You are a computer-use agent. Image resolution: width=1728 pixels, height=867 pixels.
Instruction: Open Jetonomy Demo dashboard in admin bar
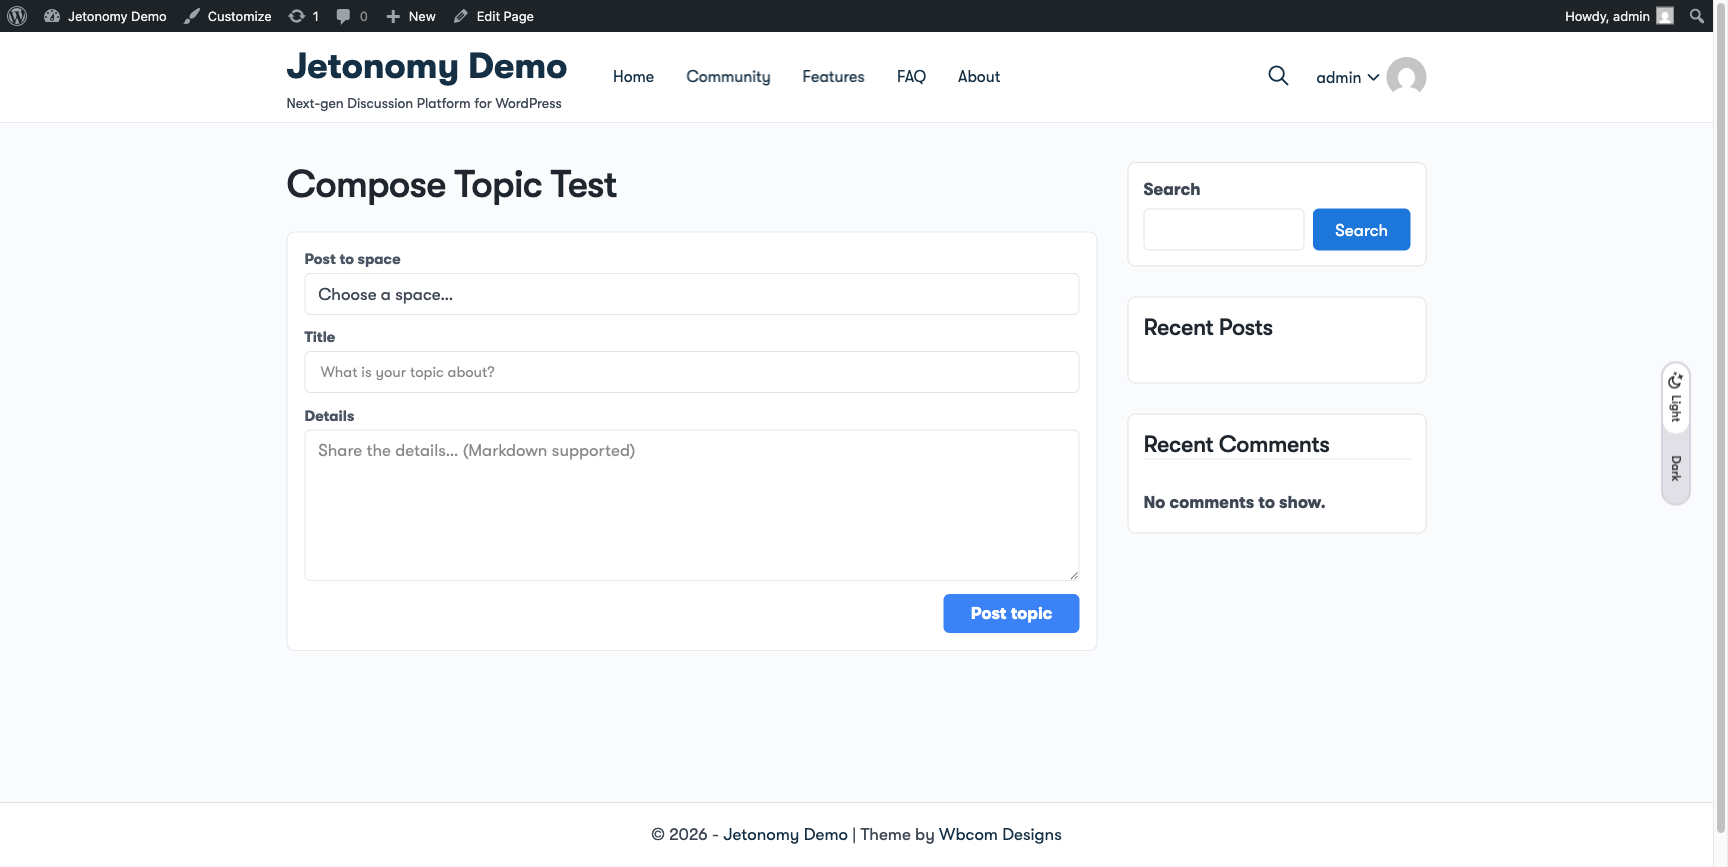tap(105, 16)
